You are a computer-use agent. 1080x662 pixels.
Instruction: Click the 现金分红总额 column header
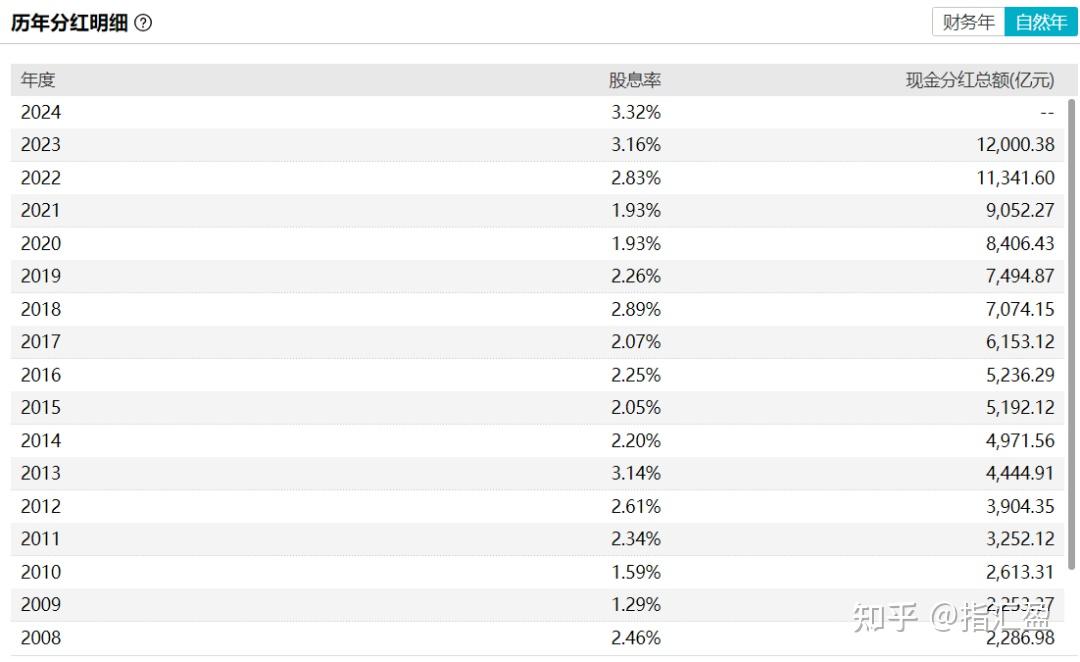pos(975,79)
